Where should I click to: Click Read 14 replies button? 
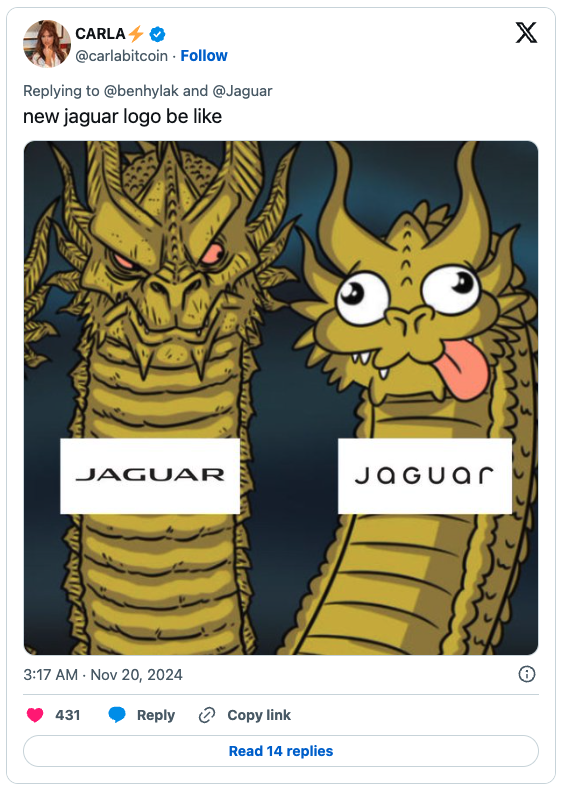(281, 751)
